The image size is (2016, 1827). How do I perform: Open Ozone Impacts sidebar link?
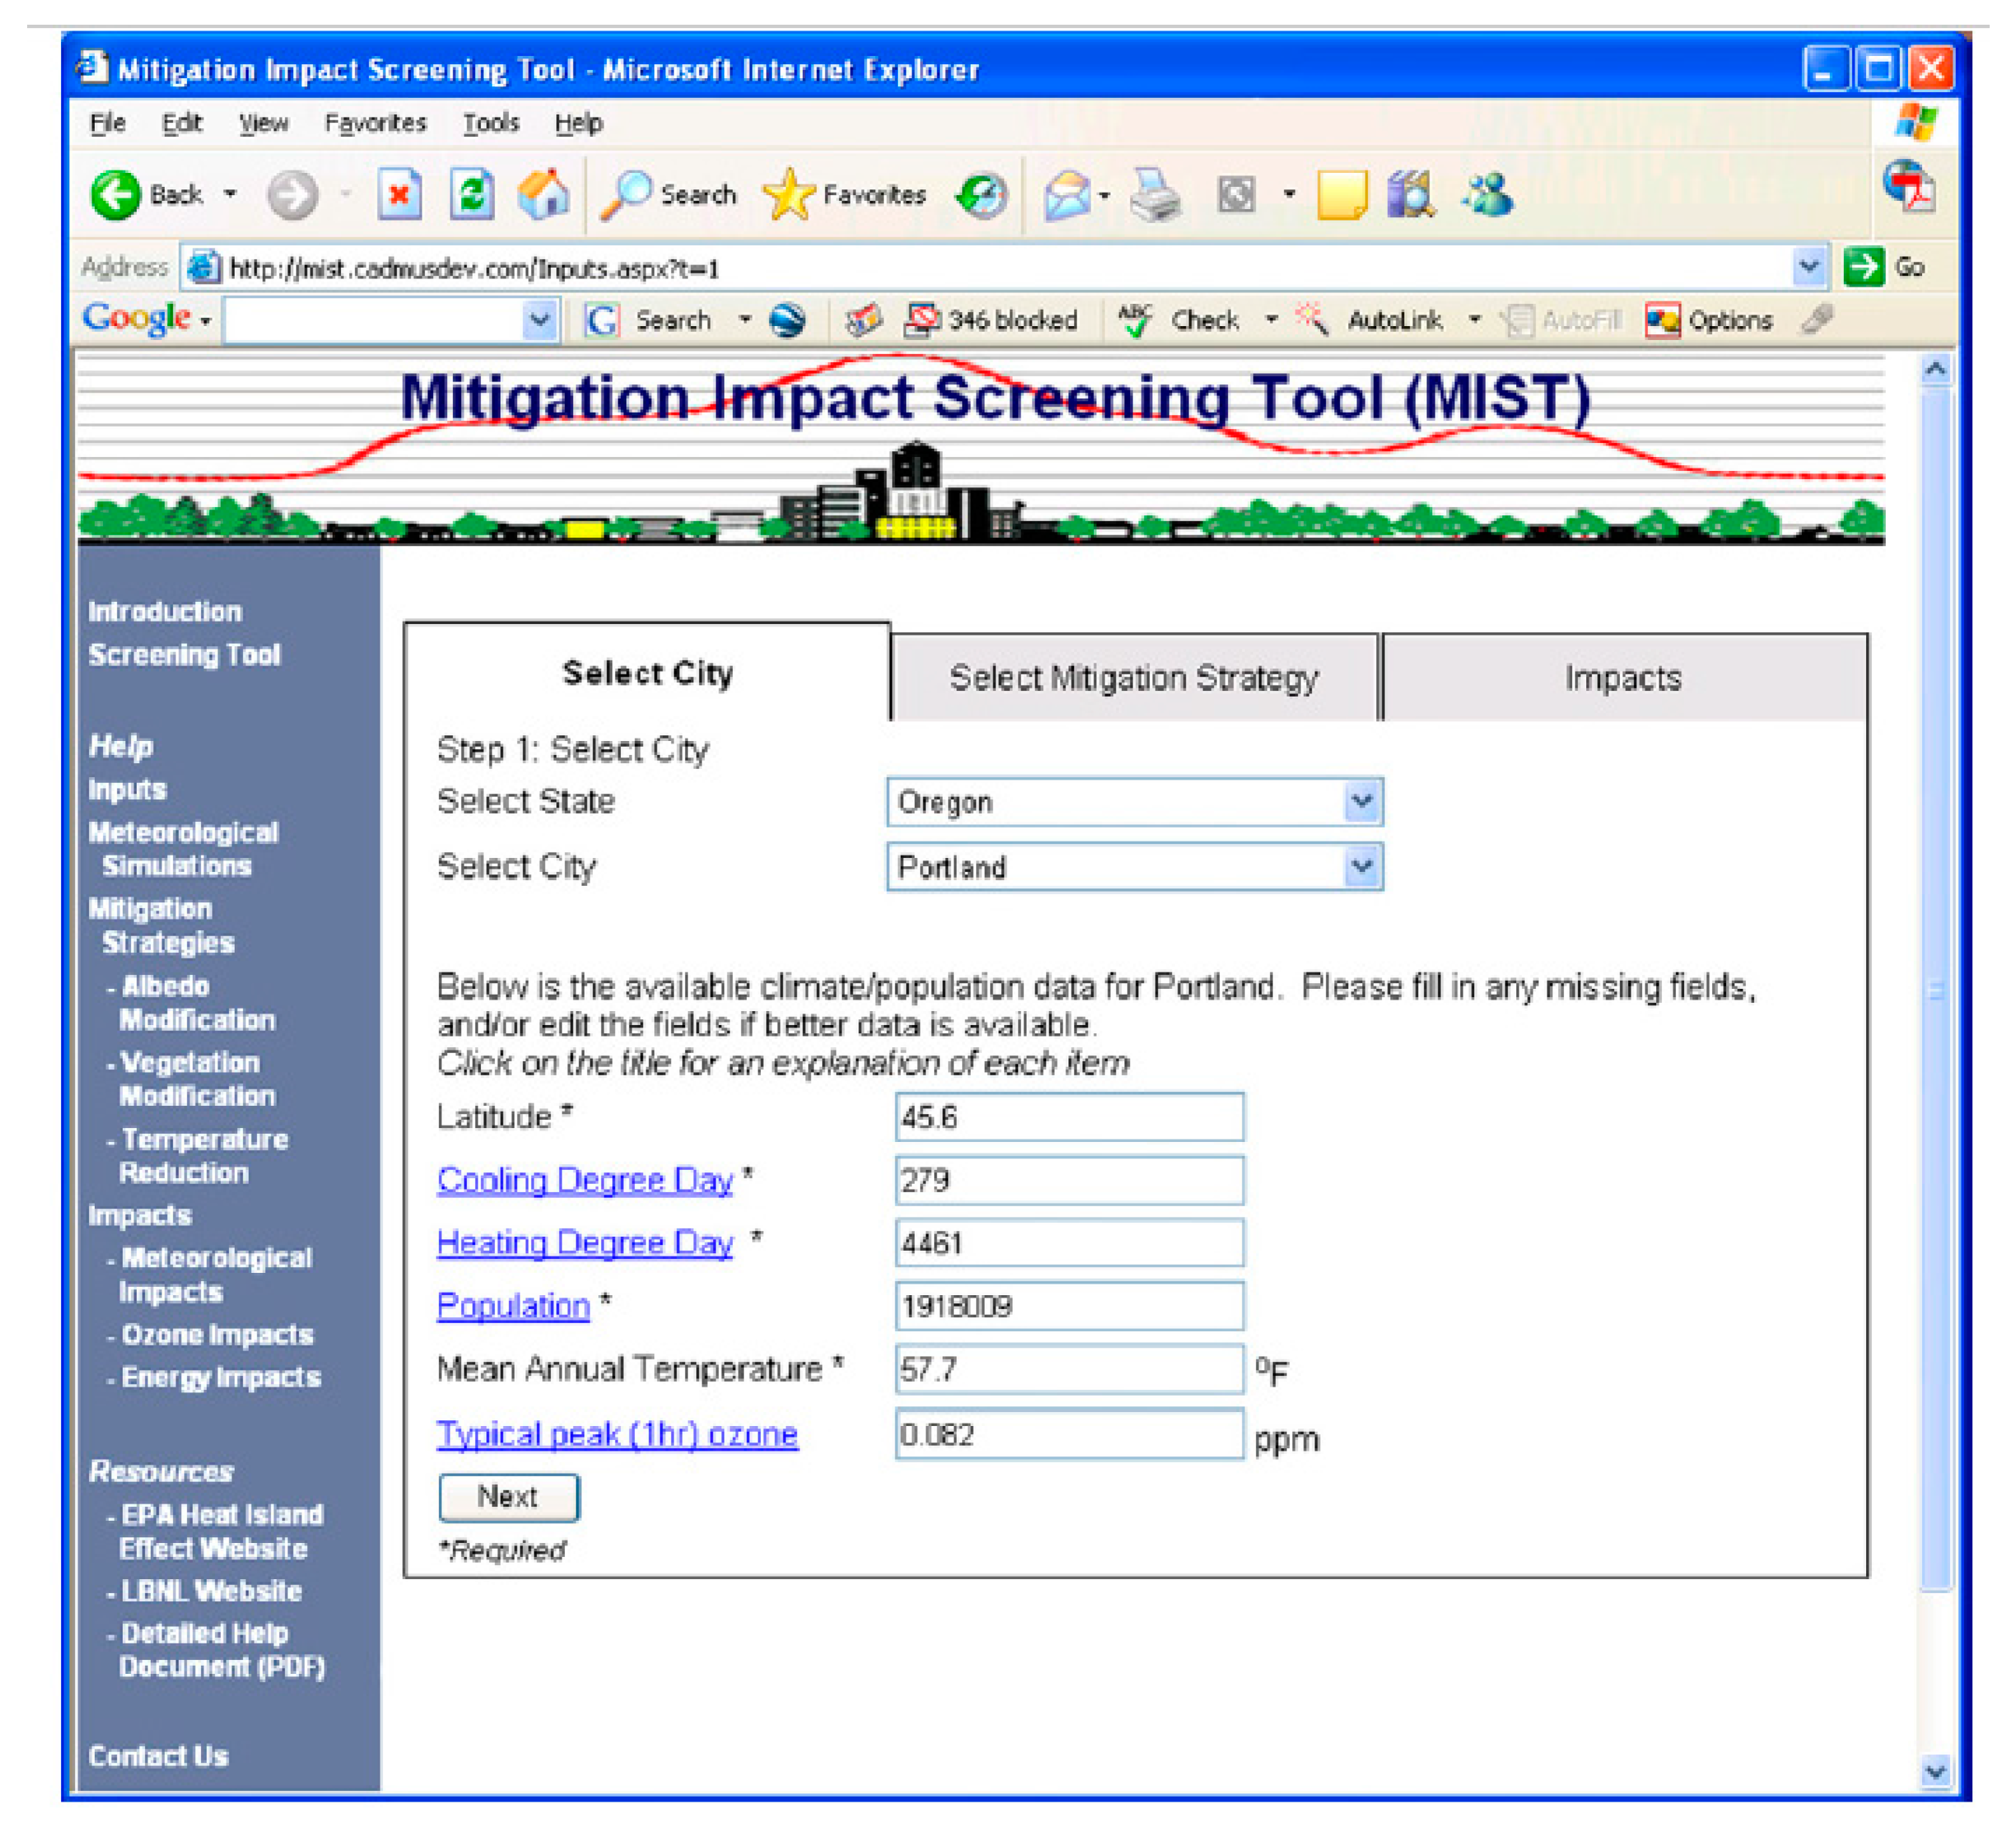click(x=217, y=1334)
